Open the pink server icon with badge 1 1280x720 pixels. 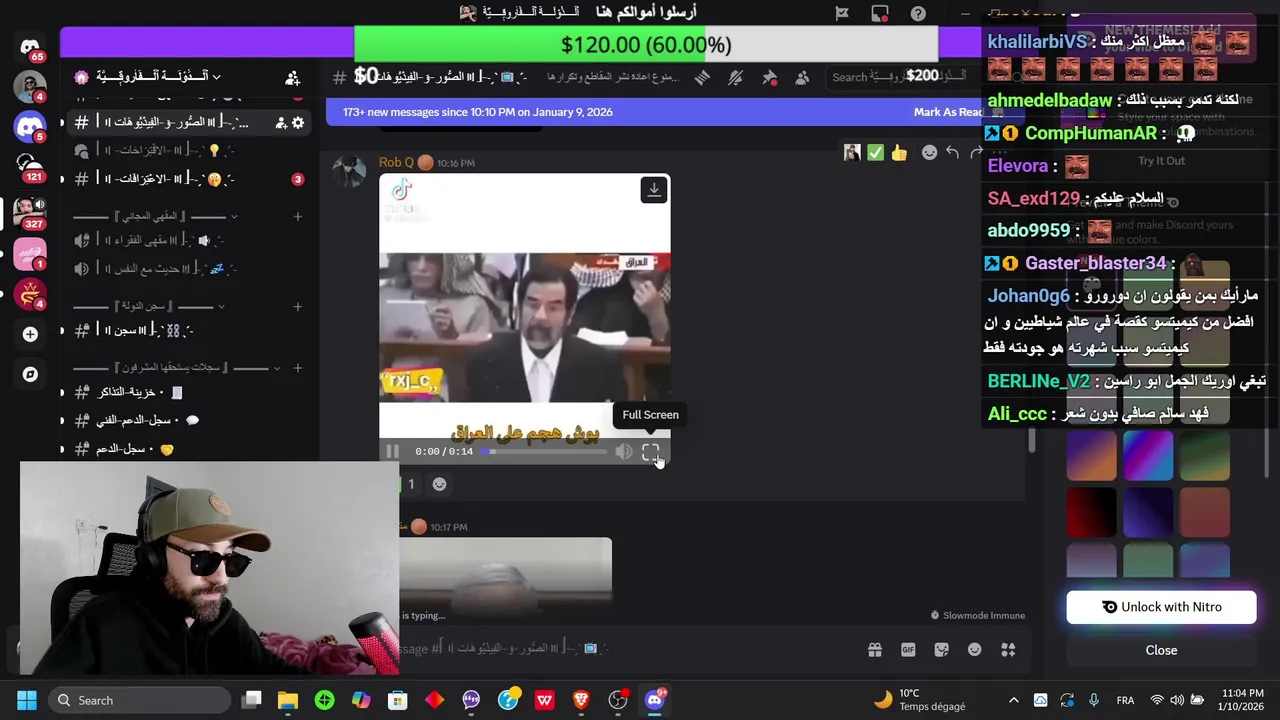click(30, 255)
